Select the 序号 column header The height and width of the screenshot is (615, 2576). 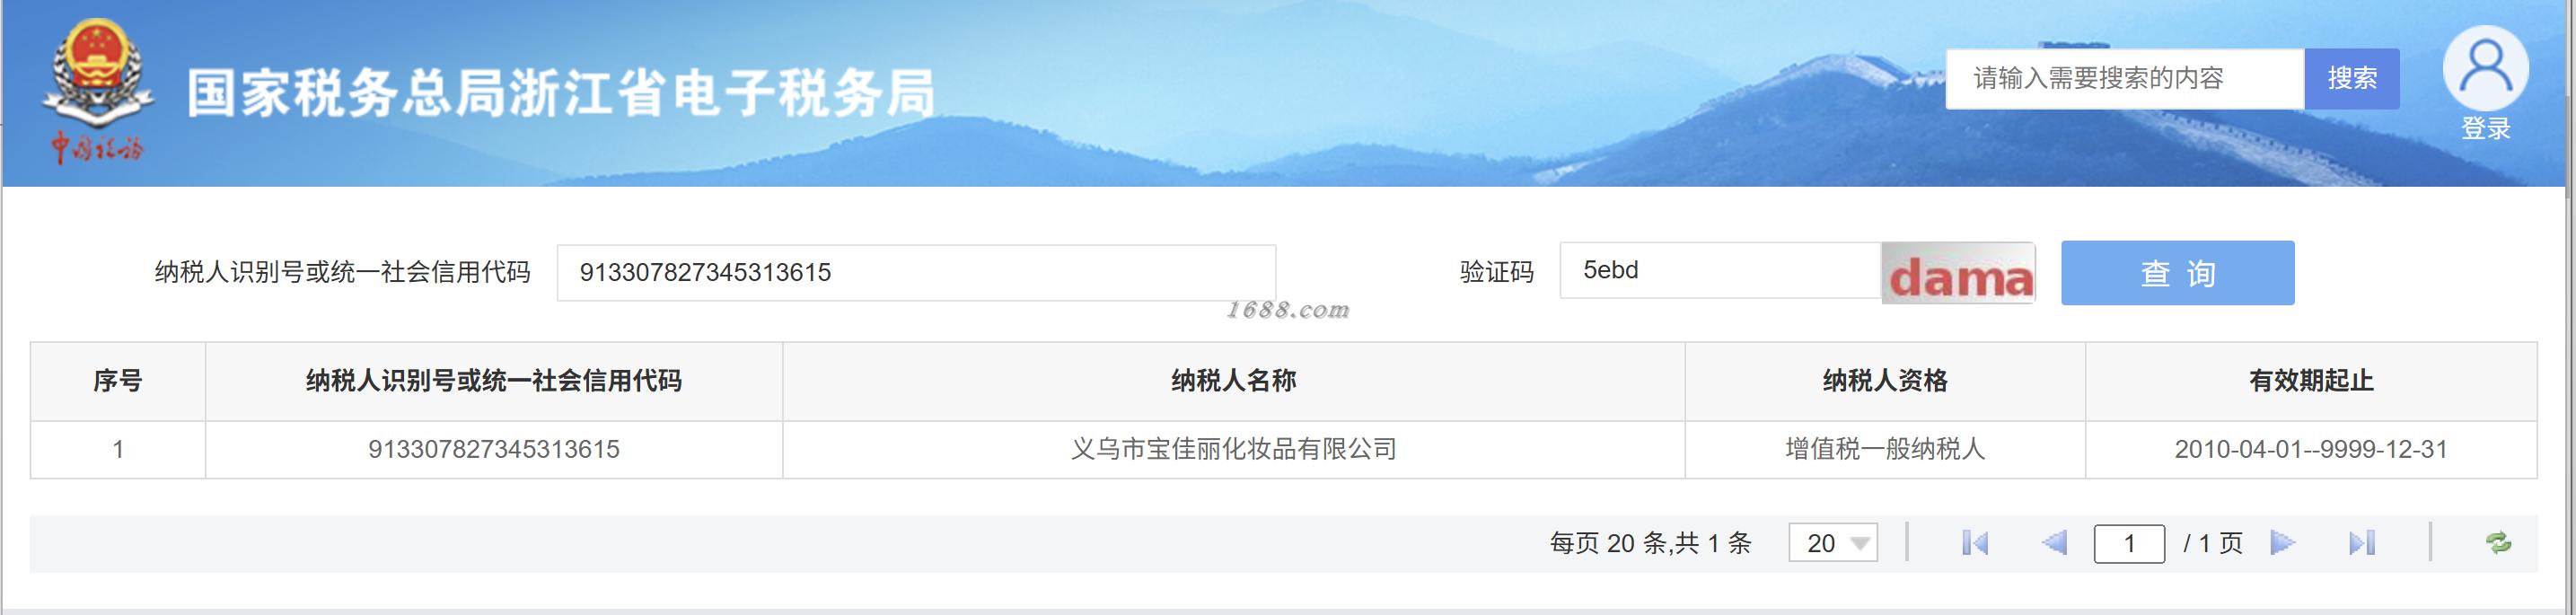coord(118,381)
